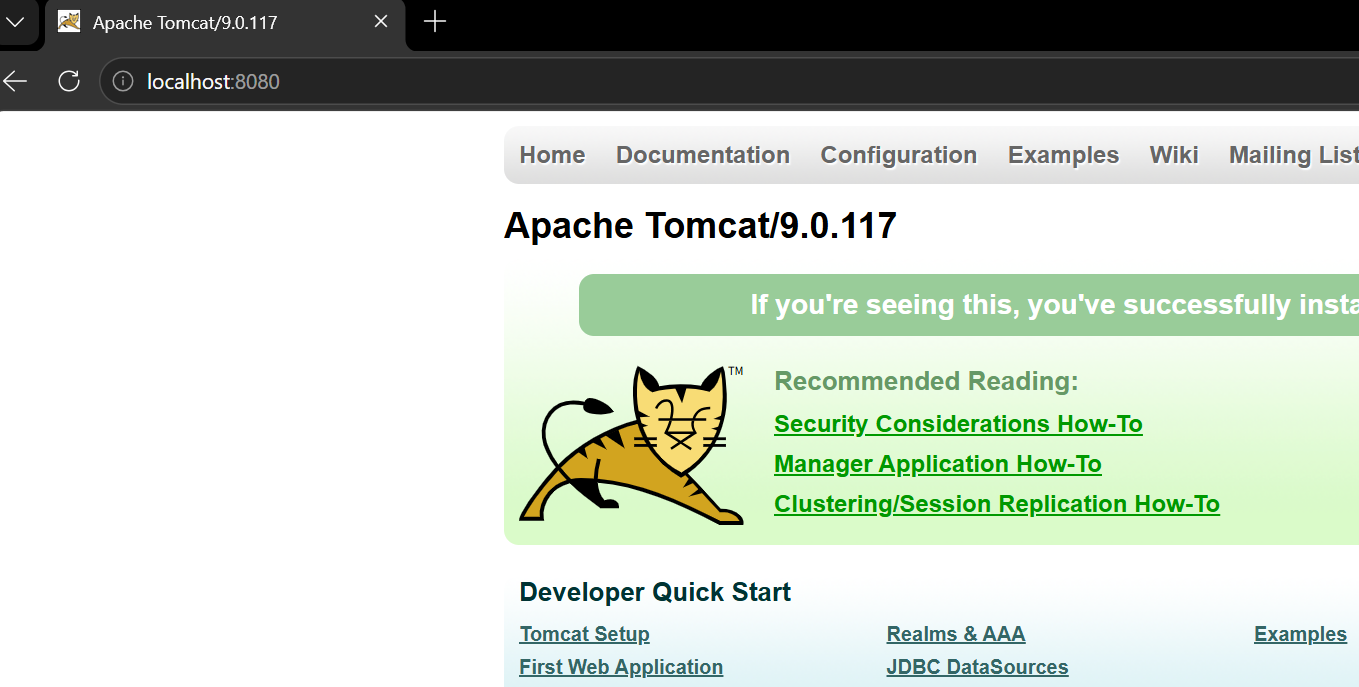
Task: Open the Realms & AAA link
Action: tap(956, 634)
